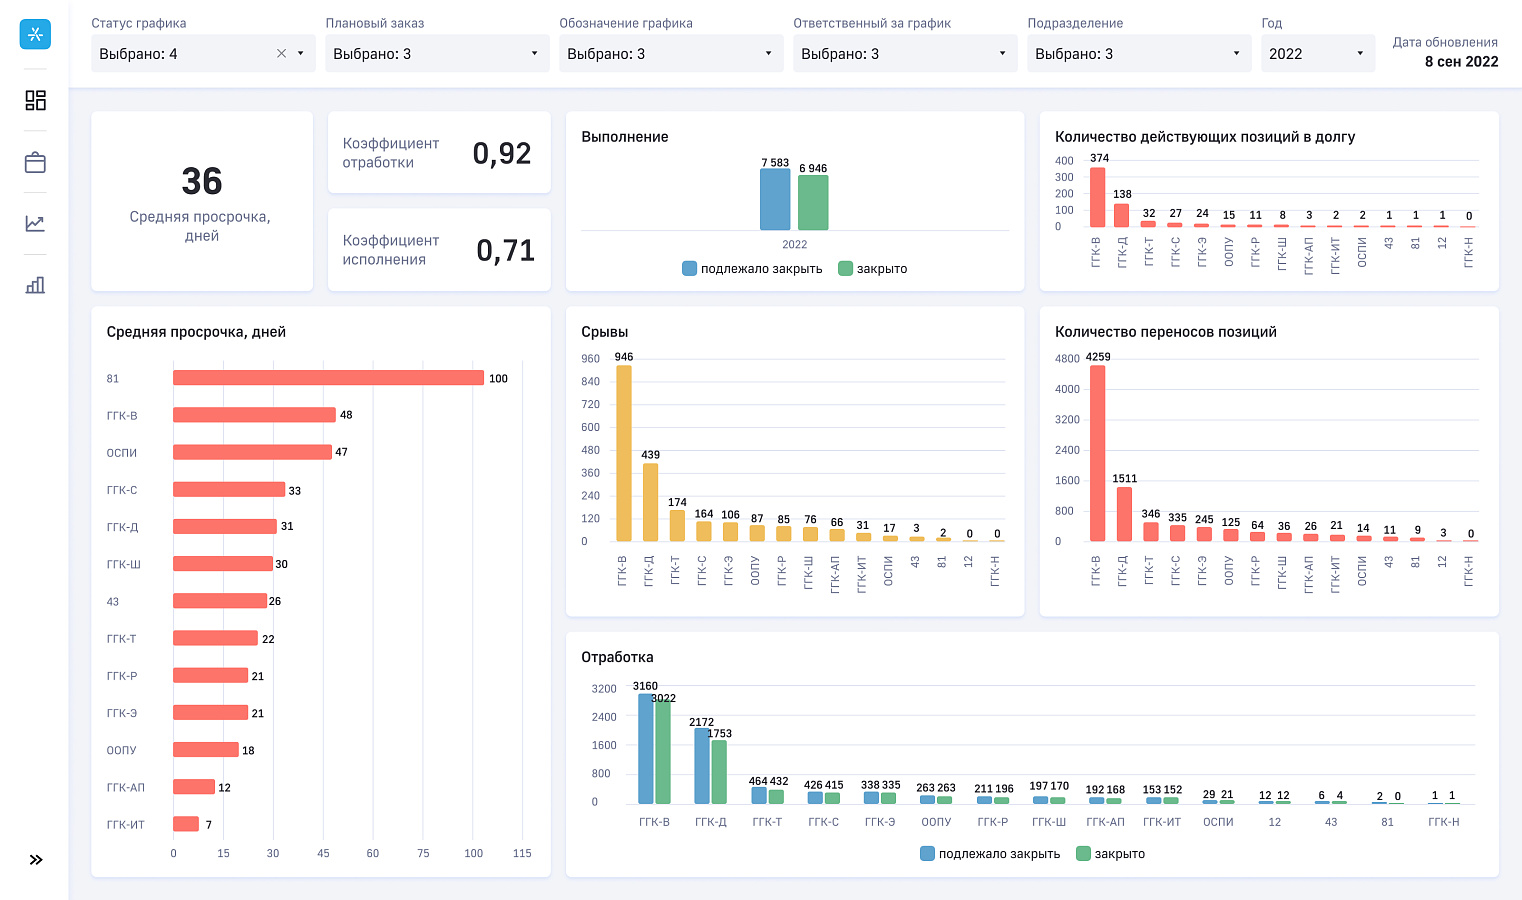Toggle 'подлежало закрыть' legend in Отработка chart
This screenshot has height=900, width=1522.
[x=990, y=854]
